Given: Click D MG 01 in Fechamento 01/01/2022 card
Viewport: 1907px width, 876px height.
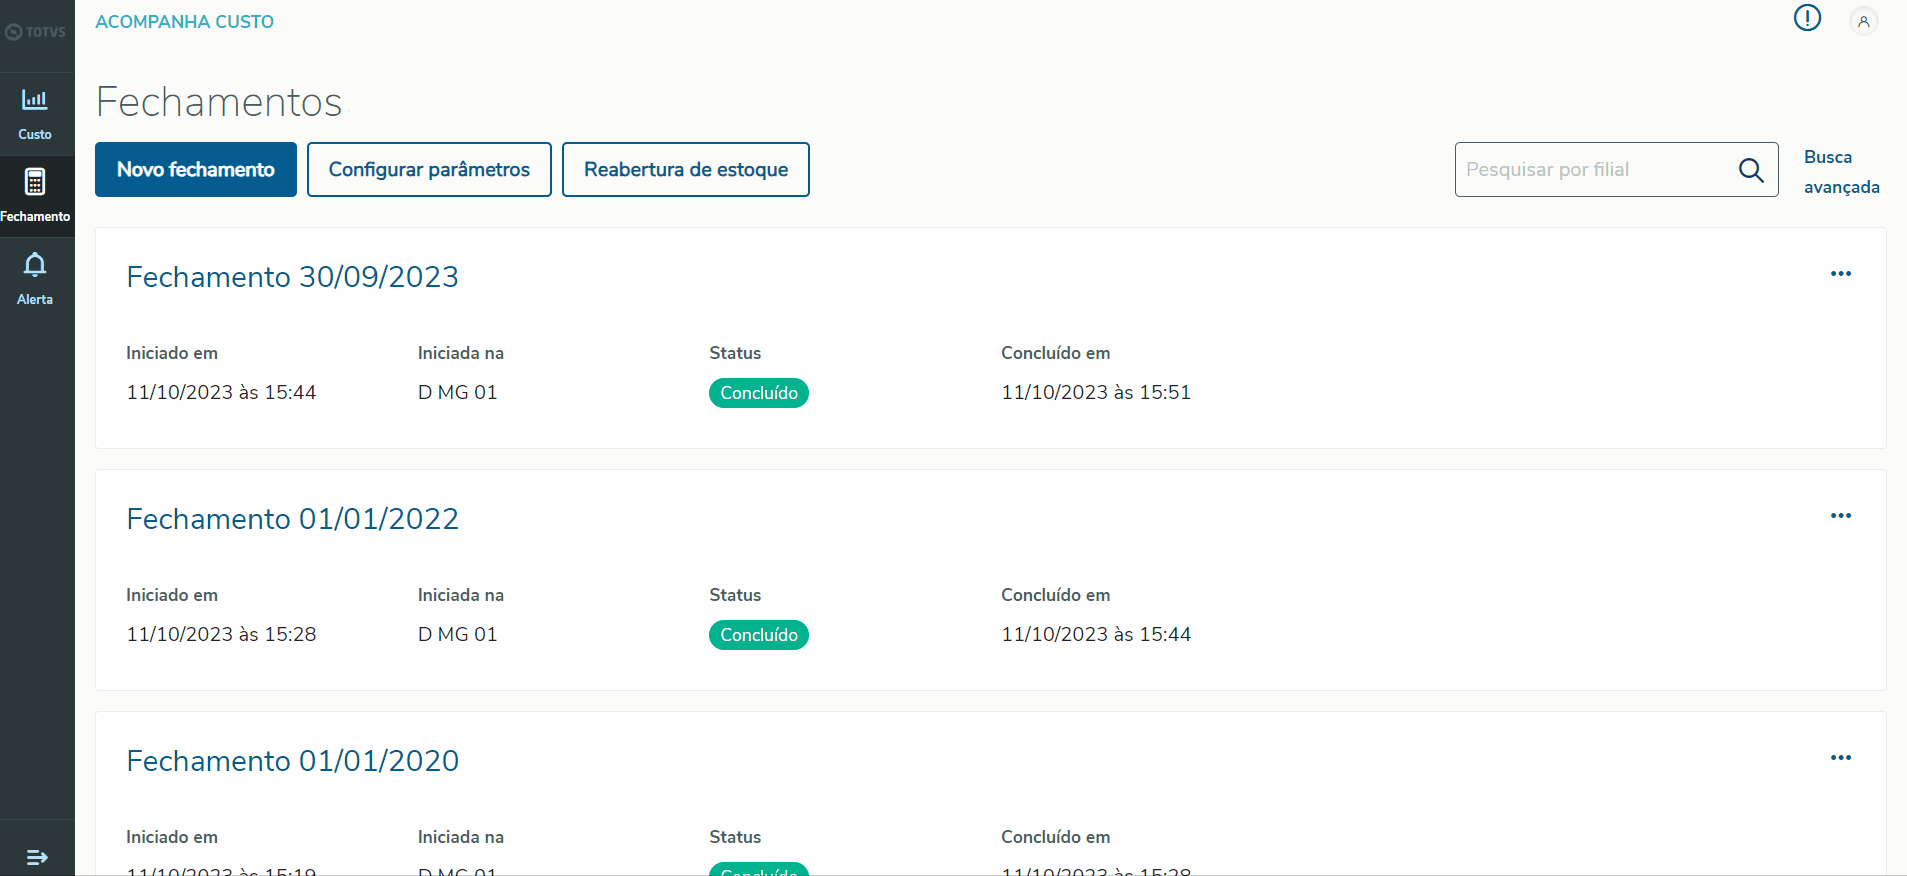Looking at the screenshot, I should (458, 635).
